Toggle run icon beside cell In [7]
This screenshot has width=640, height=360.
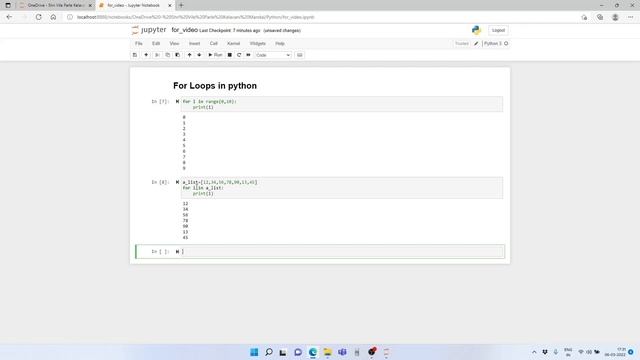click(x=177, y=101)
